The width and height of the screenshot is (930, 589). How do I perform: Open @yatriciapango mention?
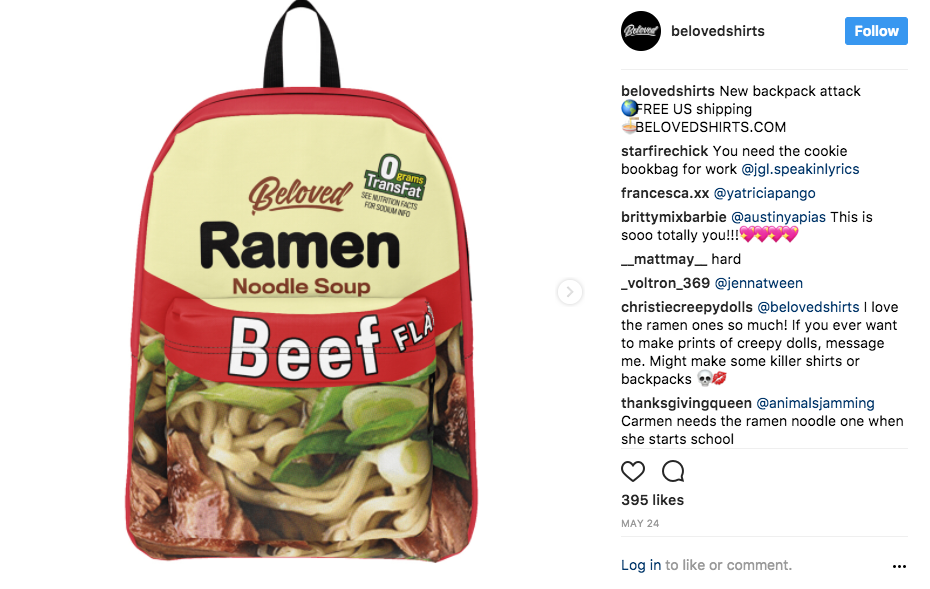click(765, 193)
